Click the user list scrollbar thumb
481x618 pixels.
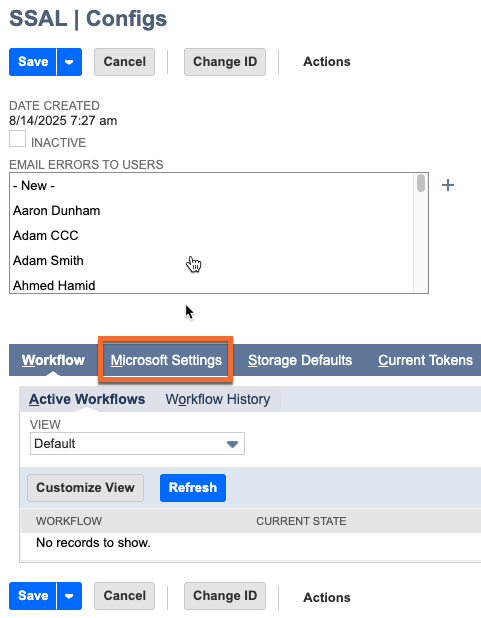click(x=421, y=183)
